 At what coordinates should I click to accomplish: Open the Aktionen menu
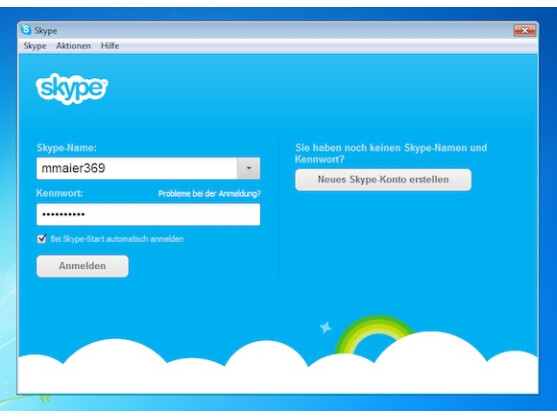tap(73, 46)
